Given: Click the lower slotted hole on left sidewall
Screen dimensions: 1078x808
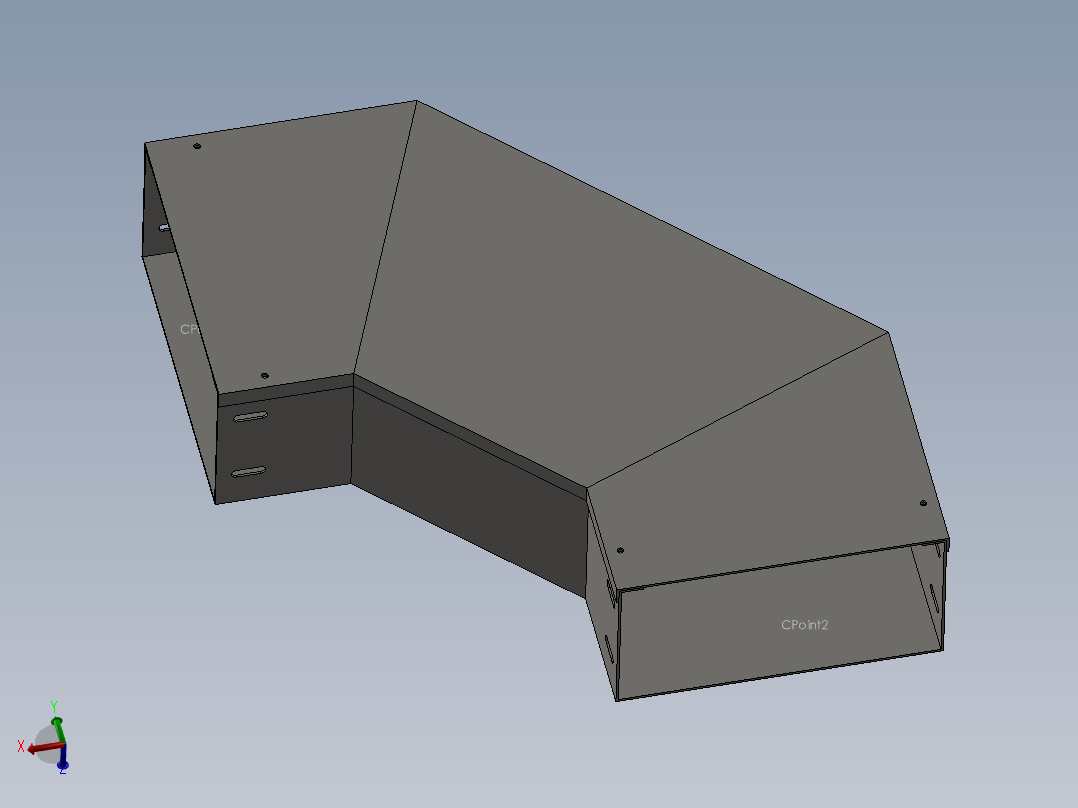Looking at the screenshot, I should point(247,470).
